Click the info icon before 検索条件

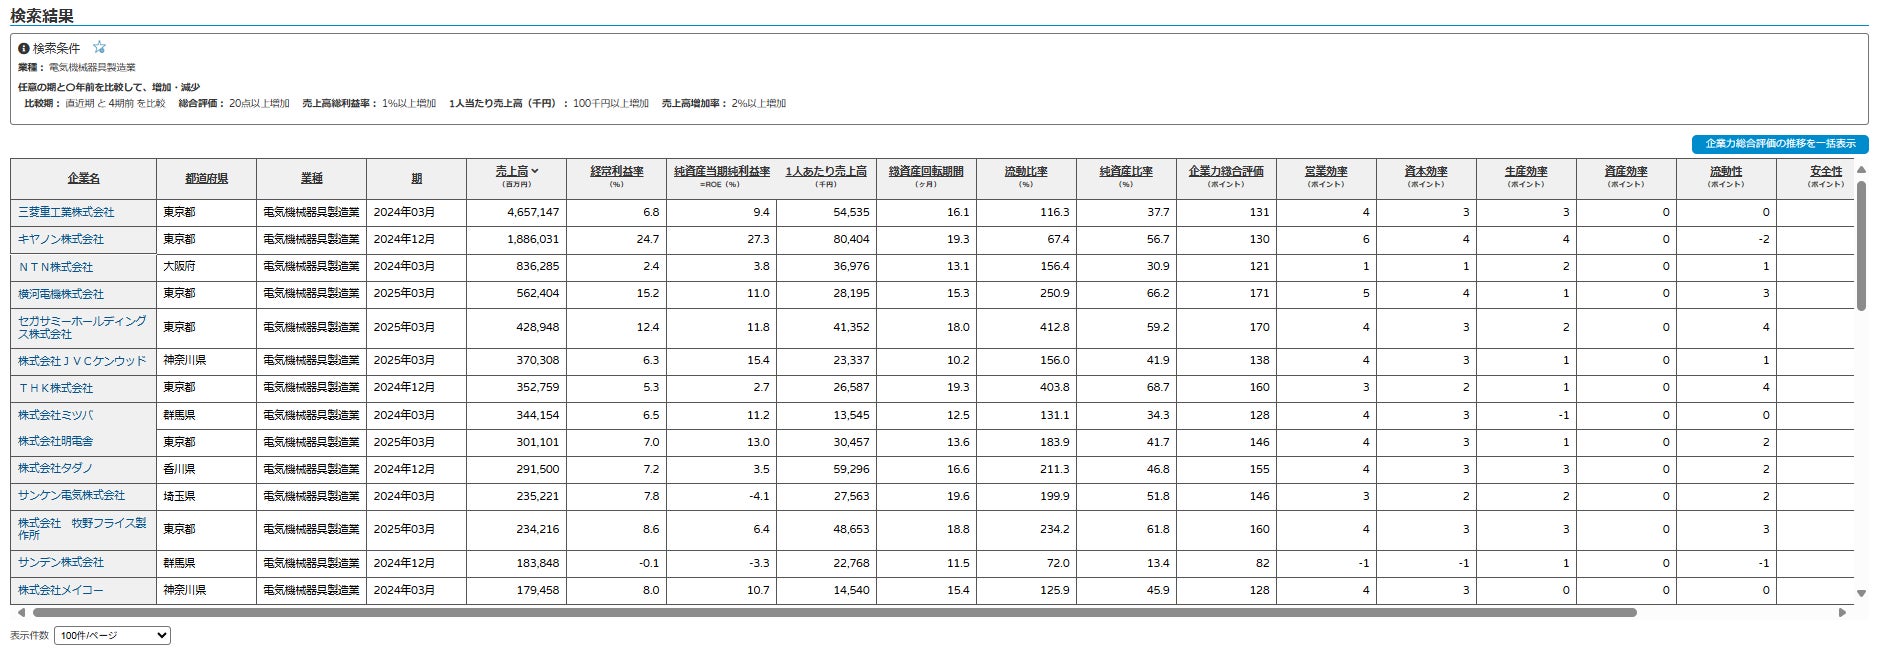coord(24,48)
